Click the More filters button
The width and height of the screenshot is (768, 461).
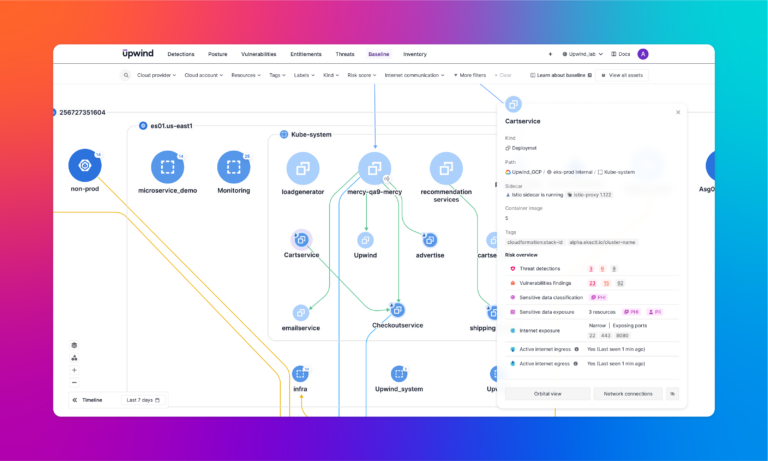click(470, 75)
